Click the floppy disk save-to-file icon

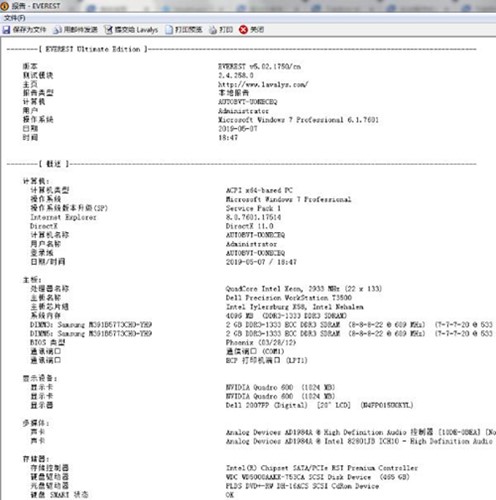click(x=6, y=30)
